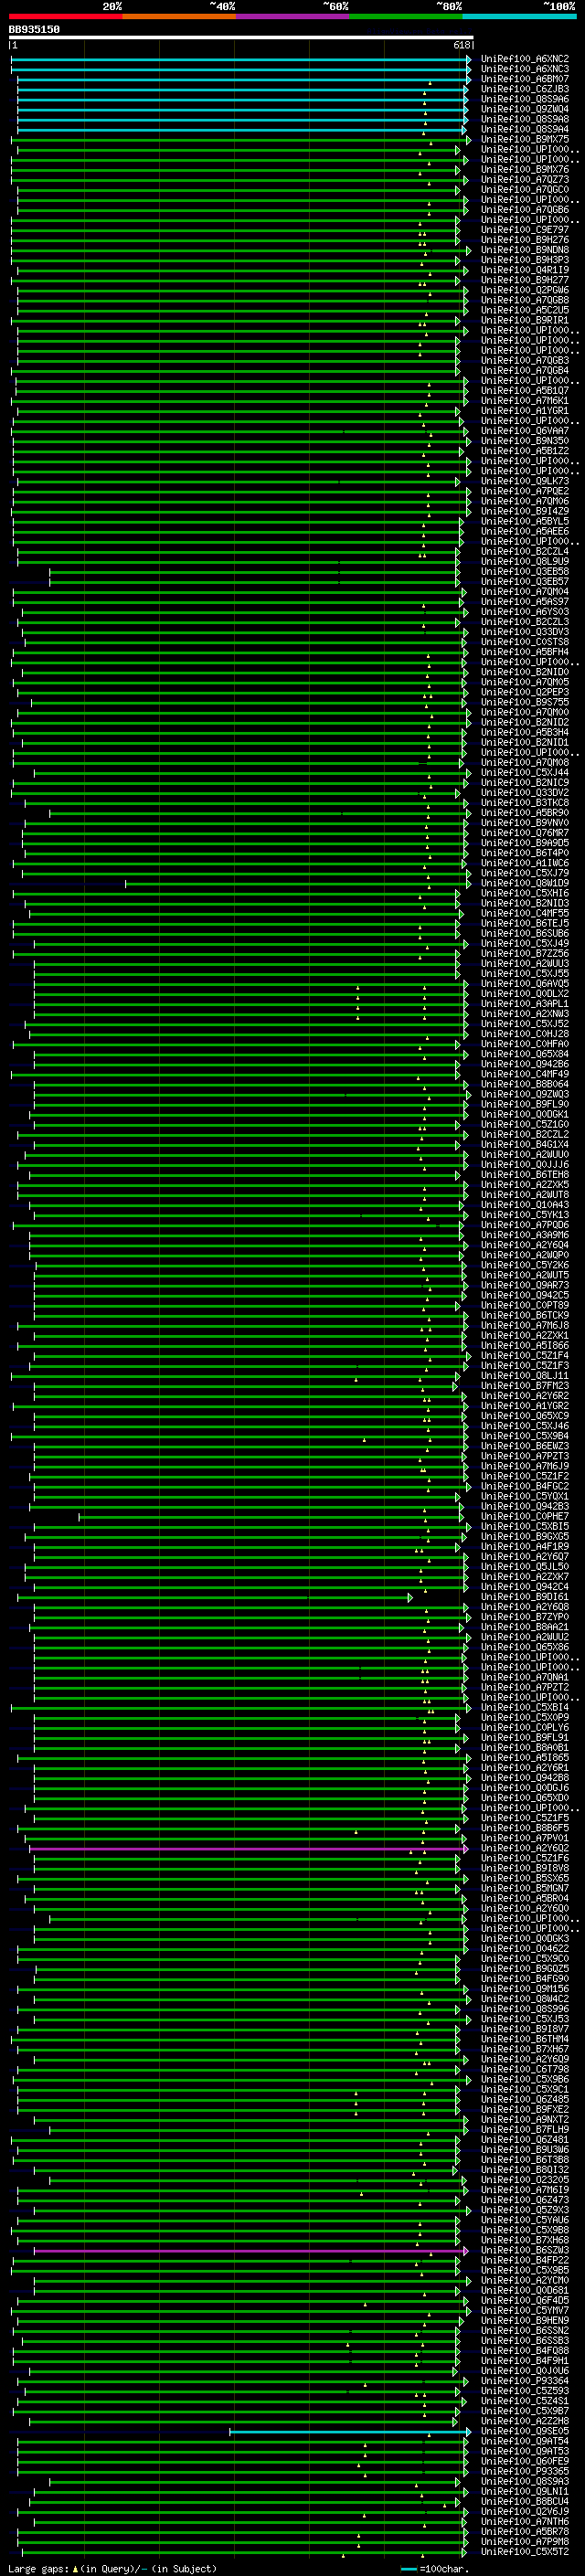Select the UniRef100_B9RIR1 label
Screen dimensions: 585x2576
pyautogui.click(x=525, y=320)
